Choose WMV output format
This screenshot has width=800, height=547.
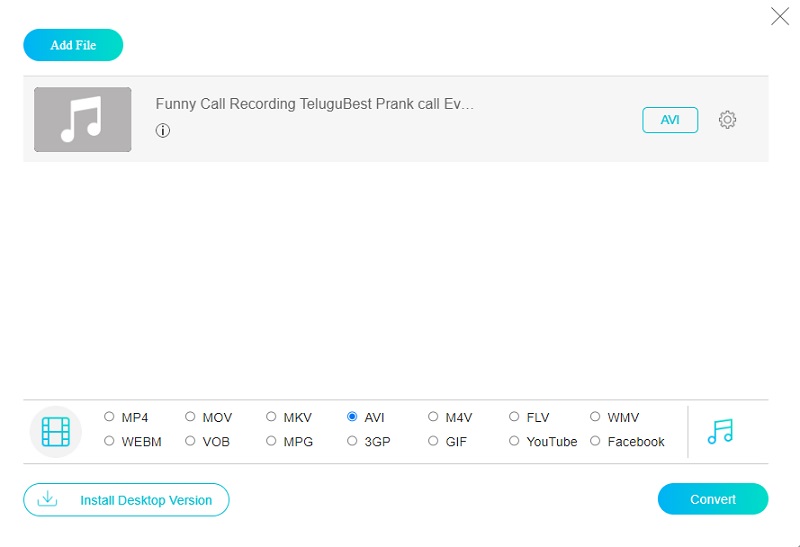point(595,417)
